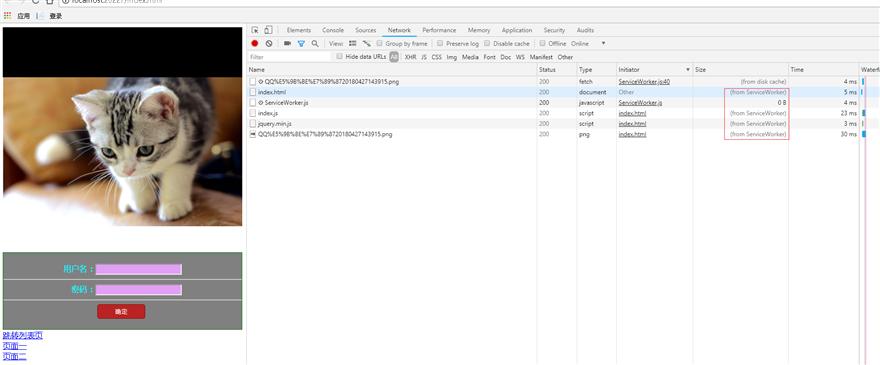Image resolution: width=880 pixels, height=365 pixels.
Task: Switch to the Security tab
Action: tap(554, 30)
